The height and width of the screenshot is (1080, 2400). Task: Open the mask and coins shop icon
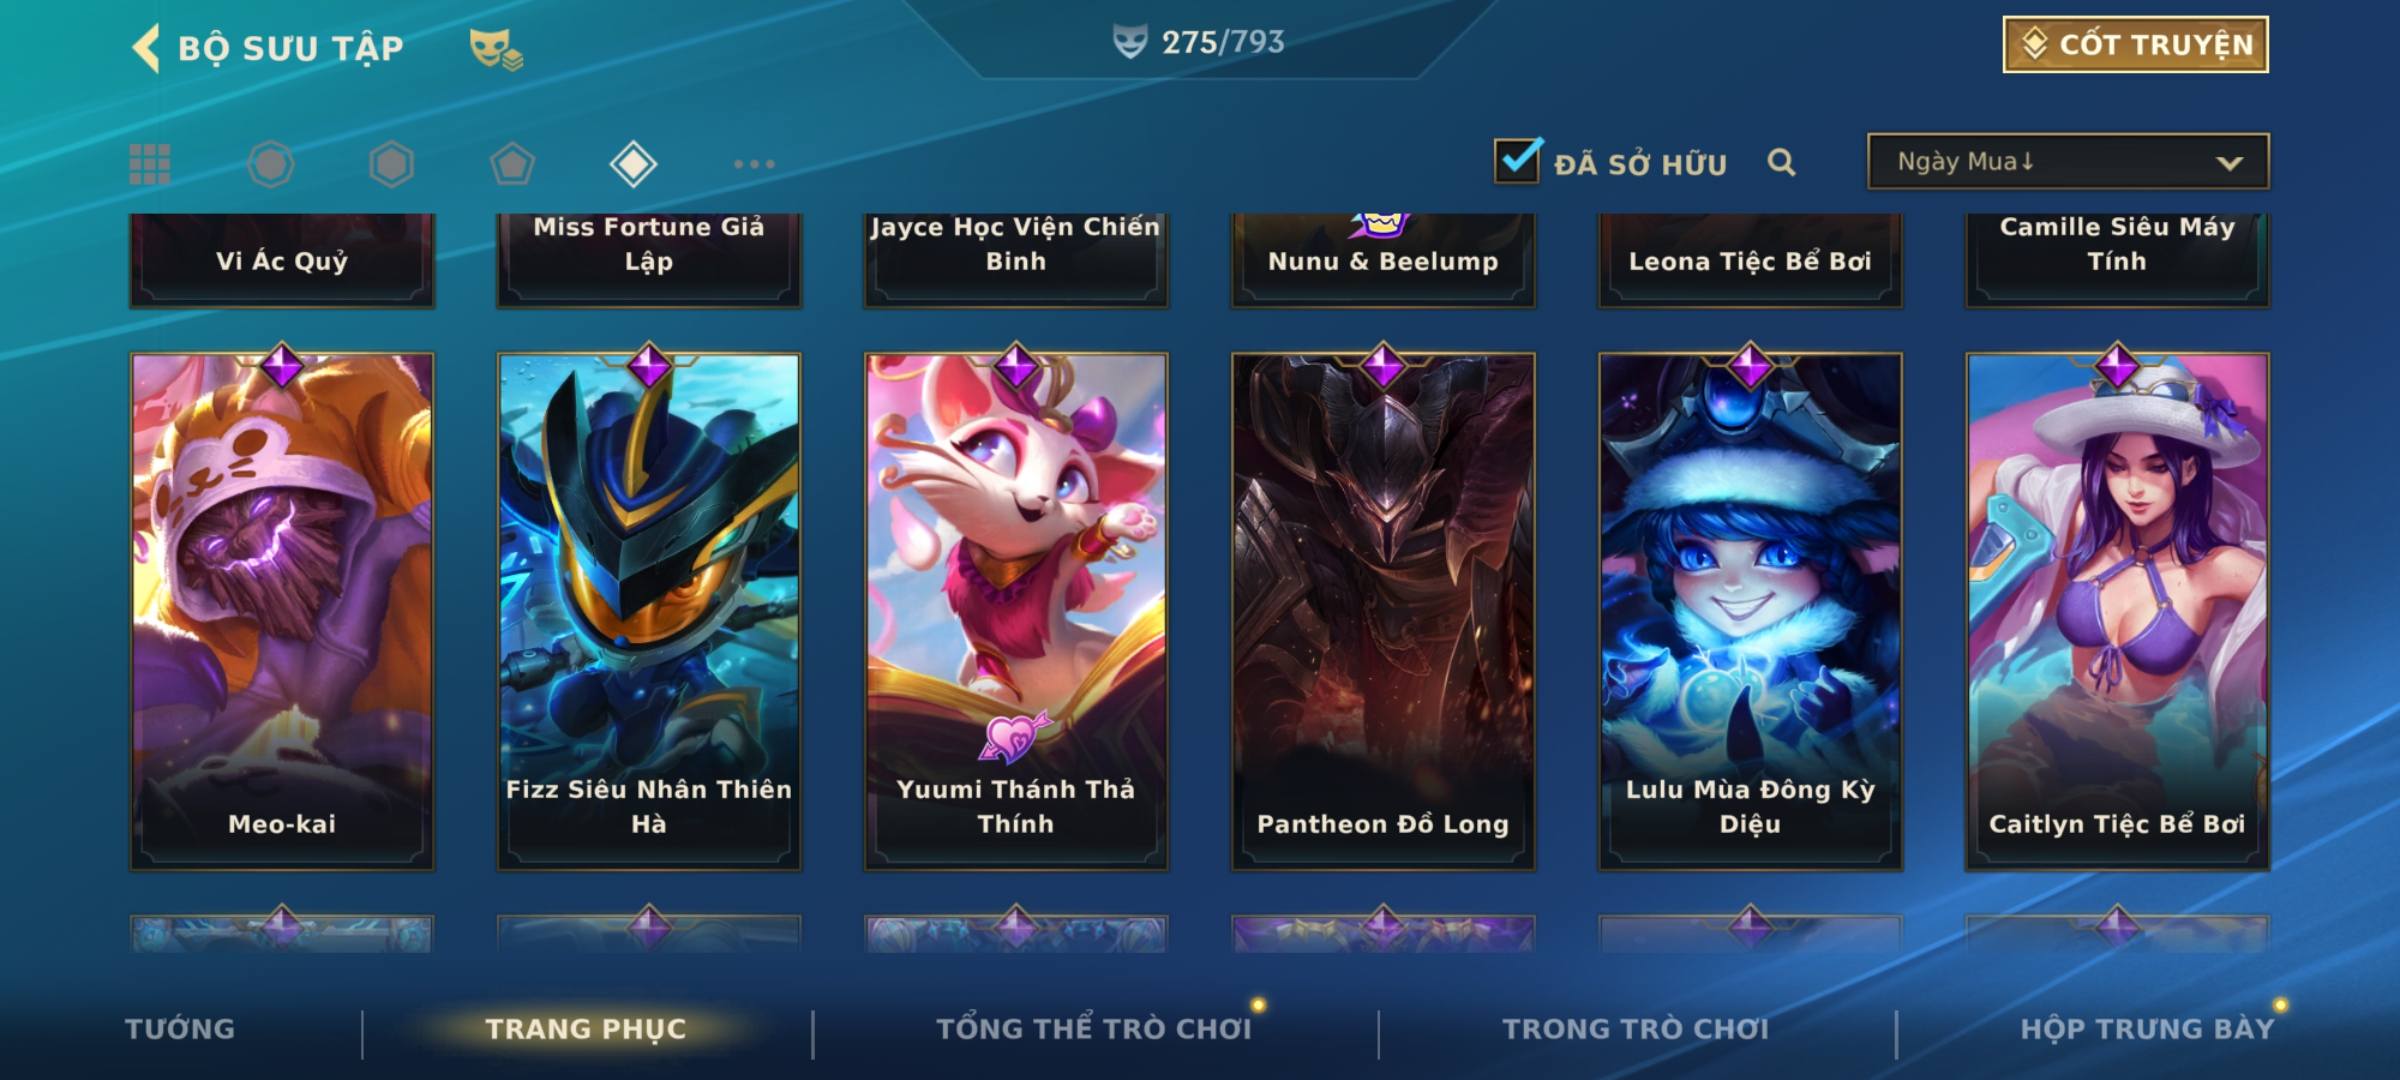pyautogui.click(x=496, y=48)
